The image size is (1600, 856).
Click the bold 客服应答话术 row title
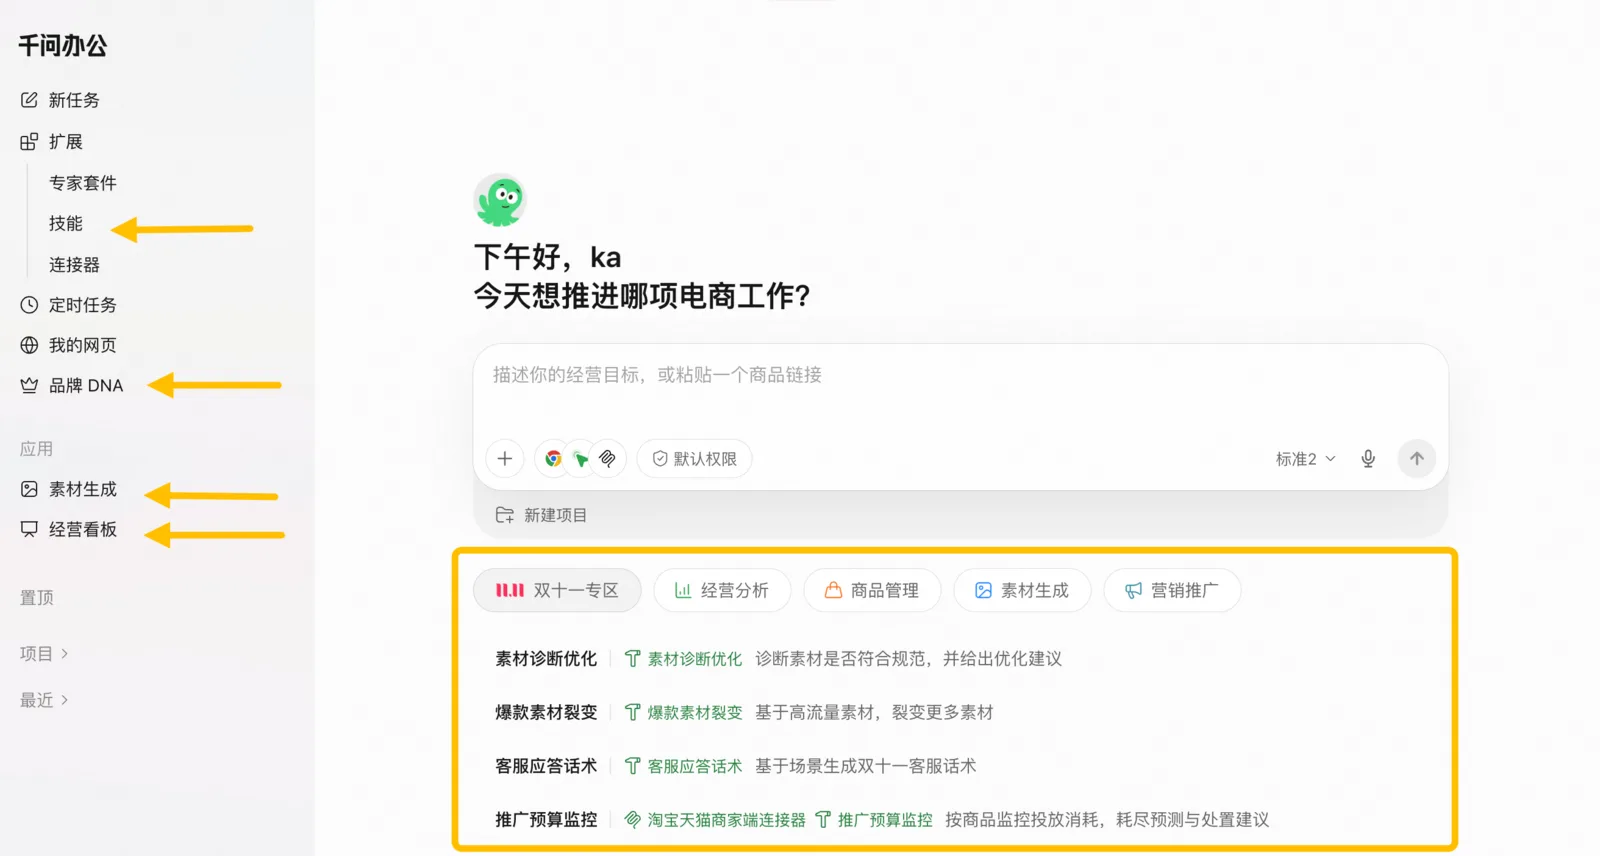[546, 766]
